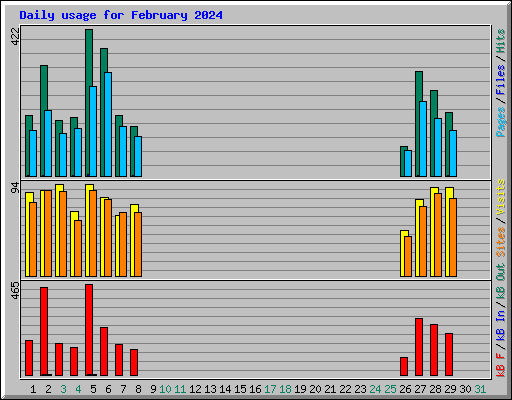Click day label 5 on the x-axis
512x400 pixels.
pos(93,389)
